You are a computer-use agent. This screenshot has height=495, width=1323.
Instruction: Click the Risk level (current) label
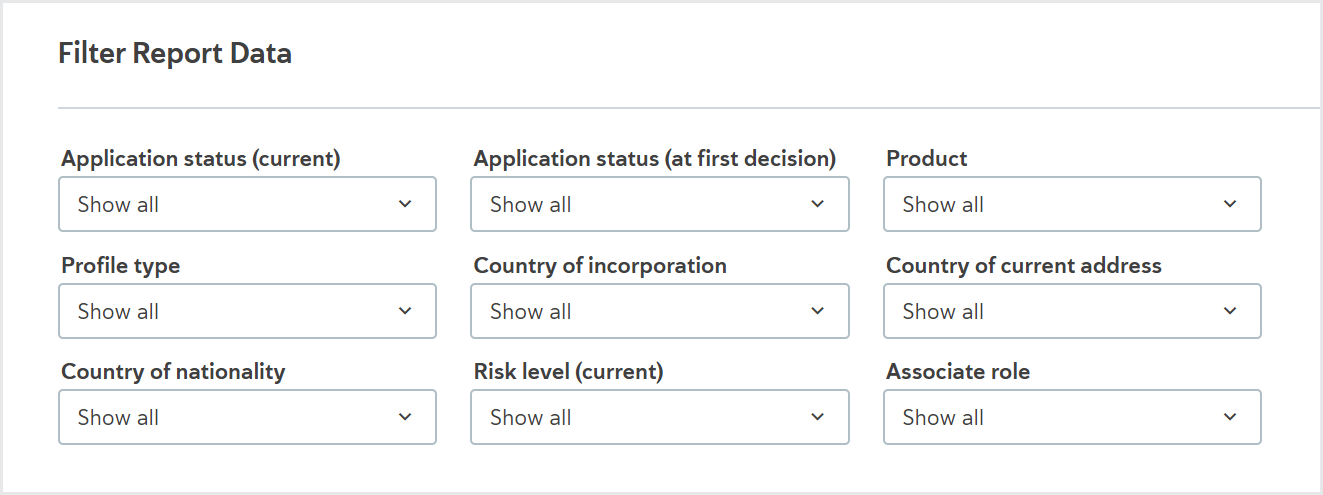point(569,372)
